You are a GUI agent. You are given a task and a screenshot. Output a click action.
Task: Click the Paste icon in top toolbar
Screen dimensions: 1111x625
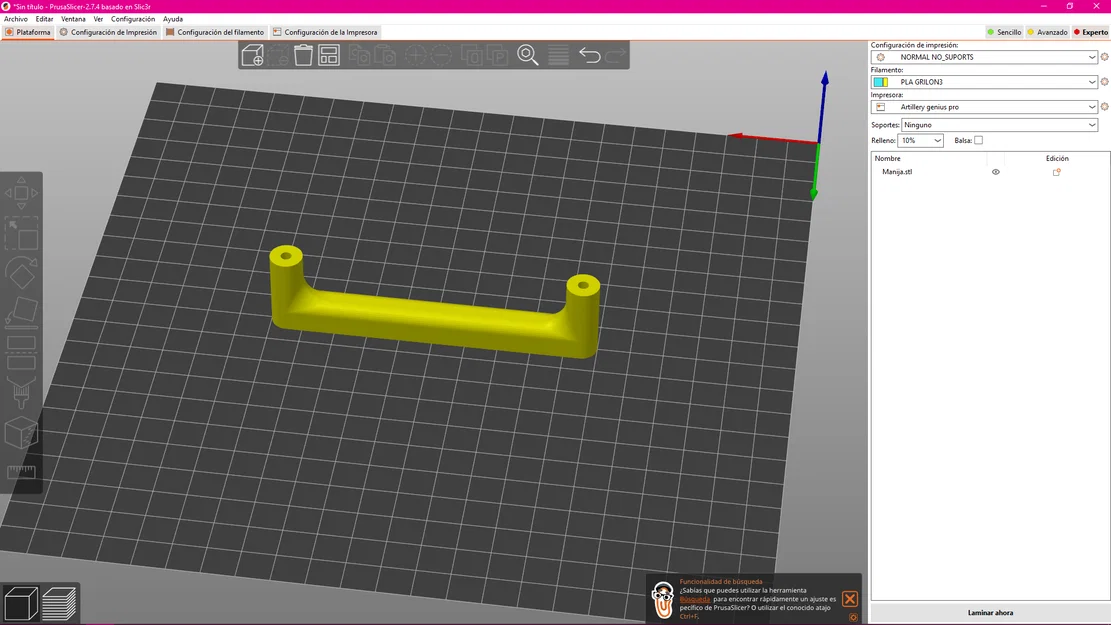pos(385,55)
